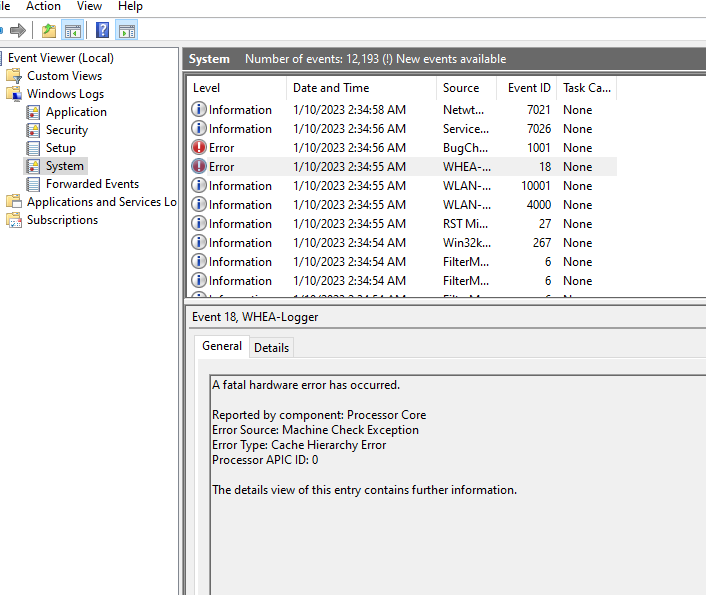Switch to the Details tab
This screenshot has height=595, width=706.
271,348
